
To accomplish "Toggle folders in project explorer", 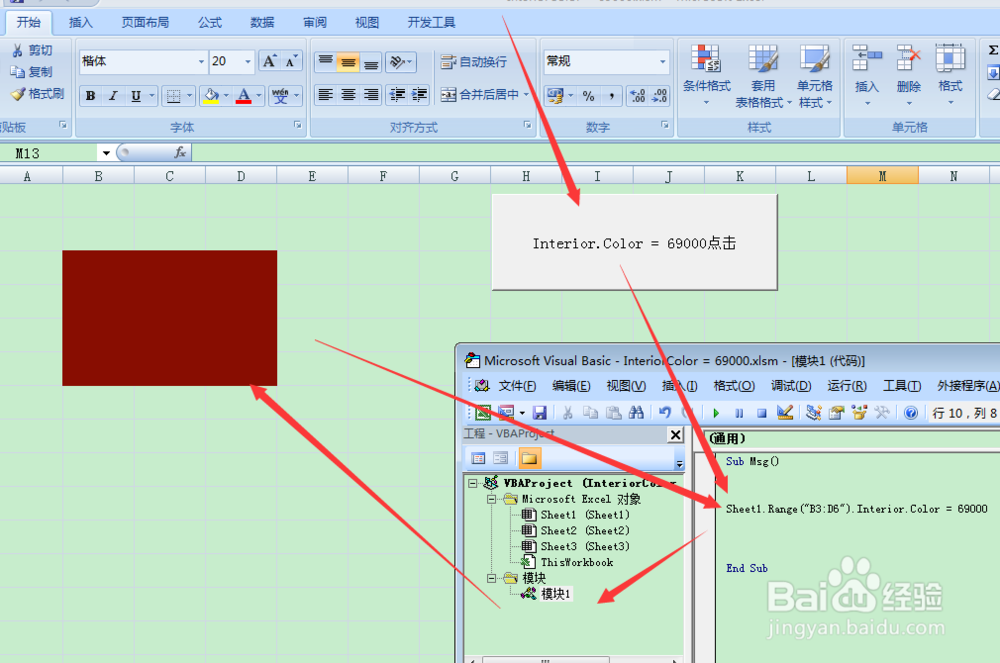I will pyautogui.click(x=529, y=458).
